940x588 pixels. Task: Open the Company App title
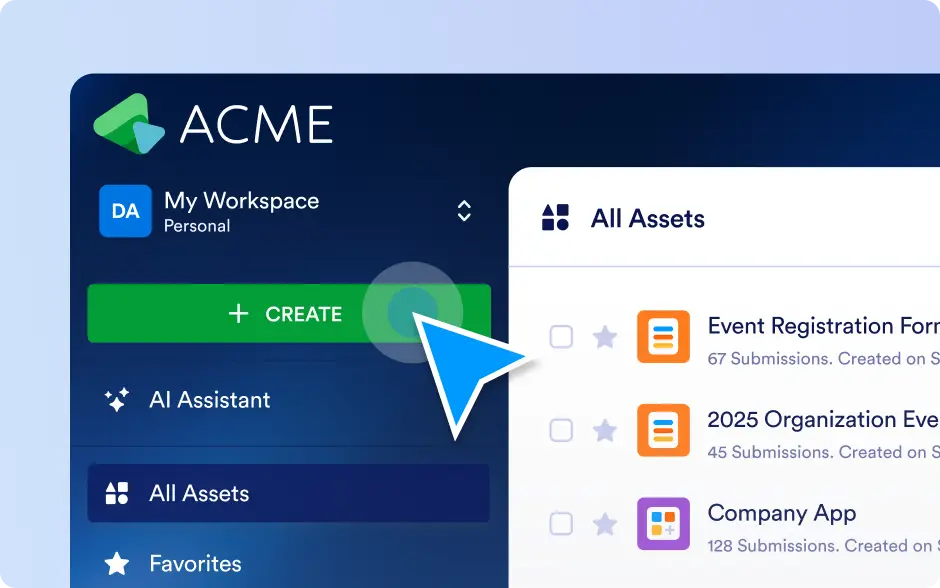click(x=781, y=513)
